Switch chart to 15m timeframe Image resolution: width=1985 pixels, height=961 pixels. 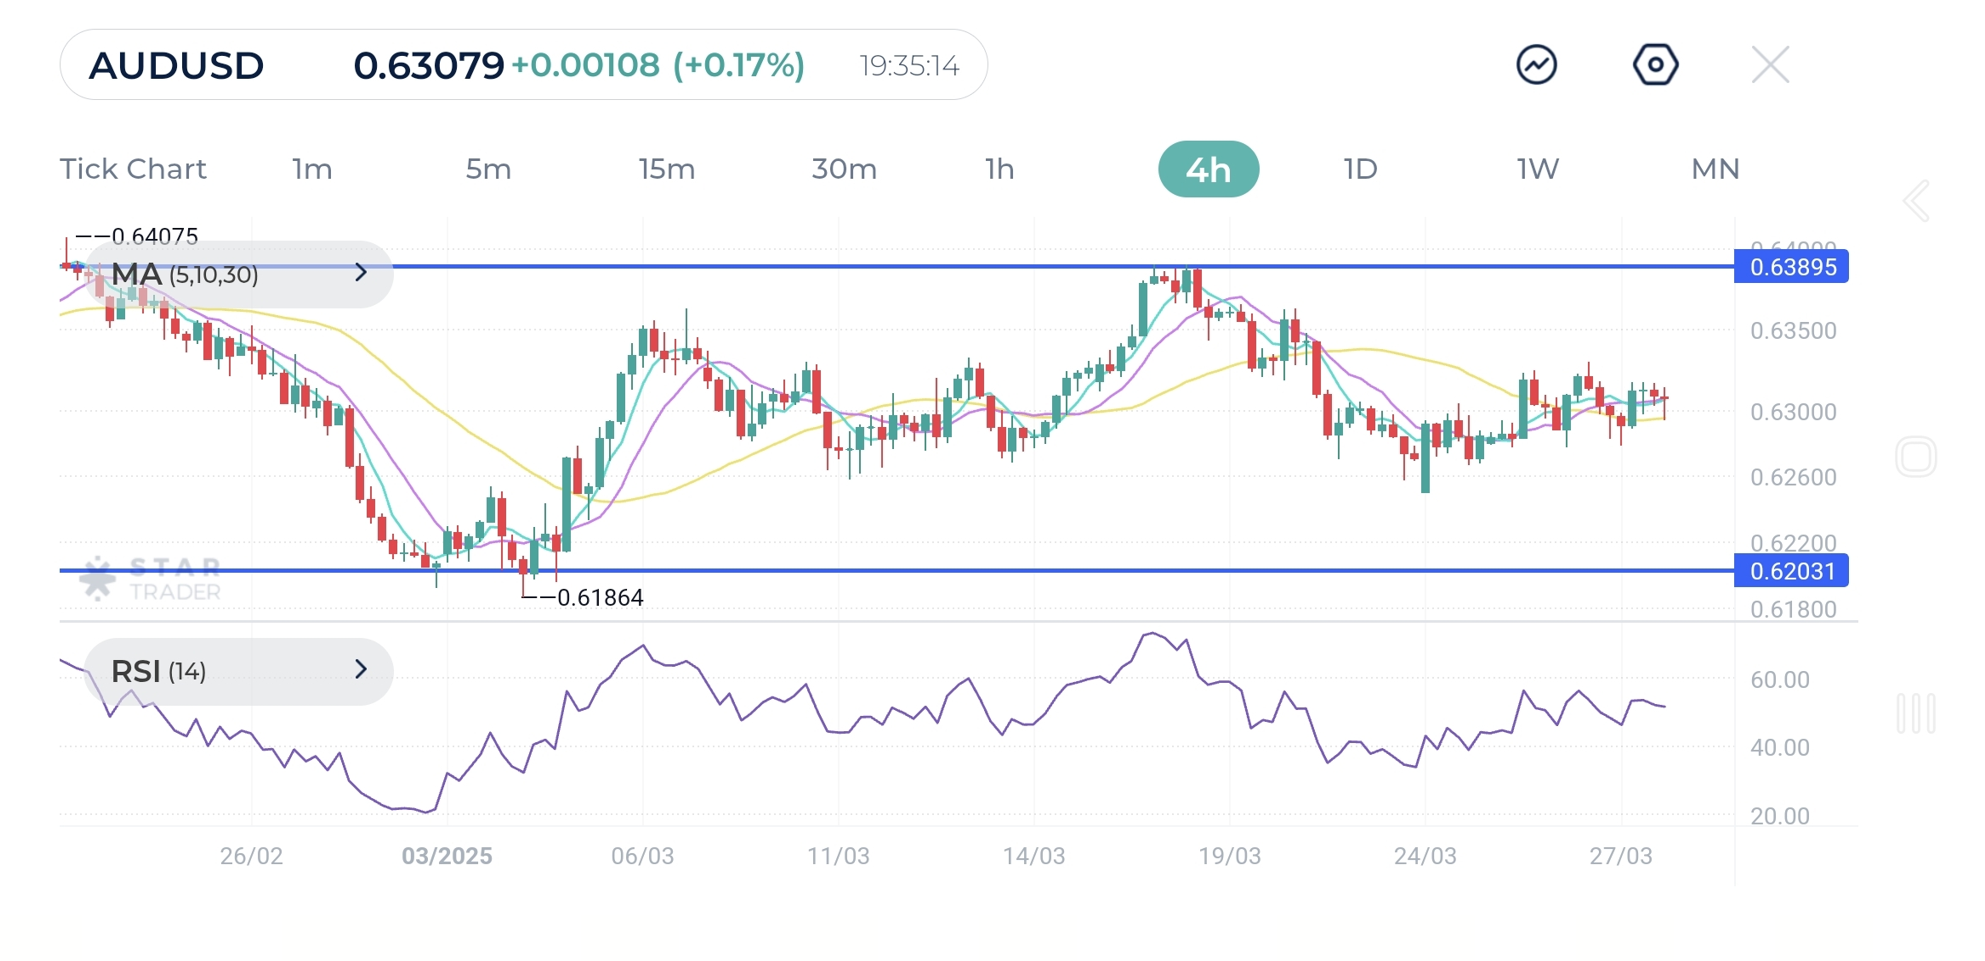point(666,169)
